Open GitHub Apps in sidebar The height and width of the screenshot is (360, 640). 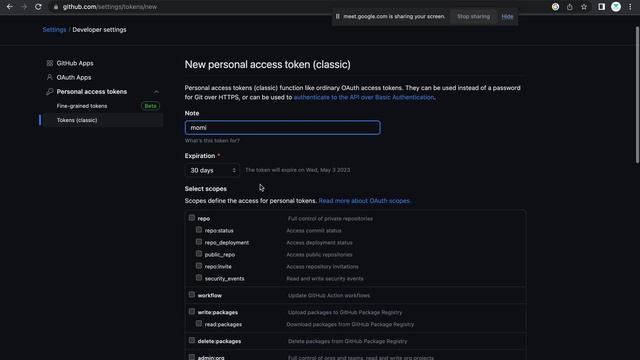coord(75,63)
